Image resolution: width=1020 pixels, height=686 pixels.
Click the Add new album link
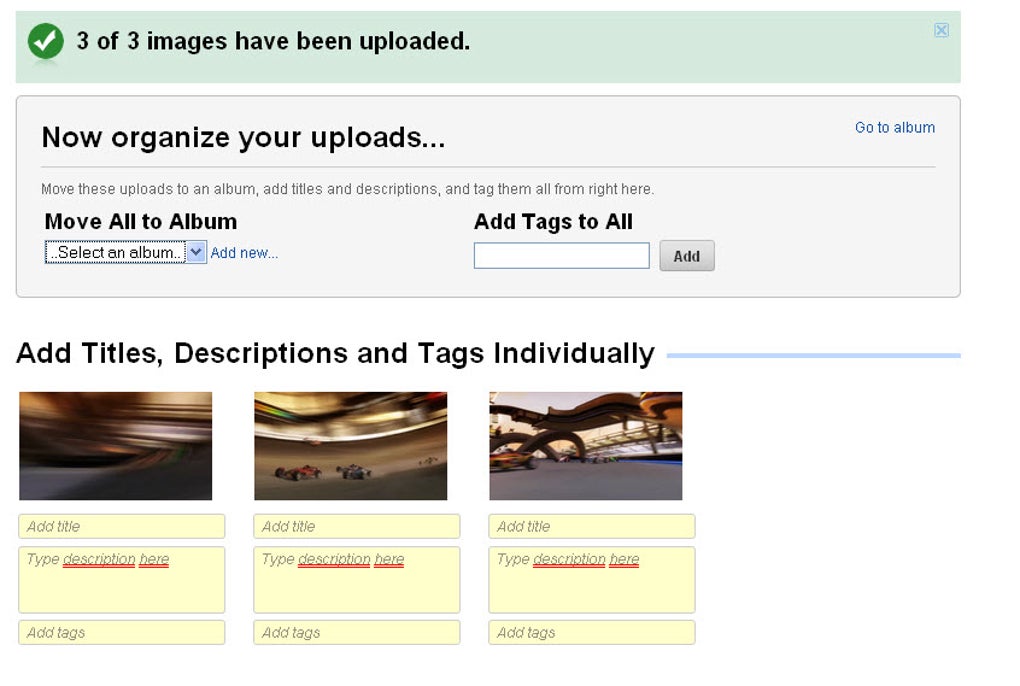click(x=244, y=253)
